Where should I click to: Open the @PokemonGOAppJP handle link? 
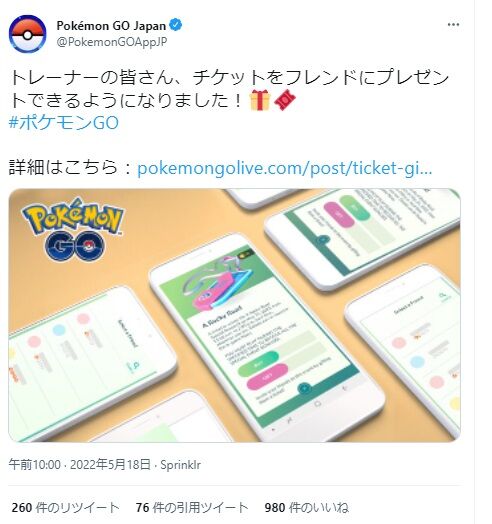(112, 42)
